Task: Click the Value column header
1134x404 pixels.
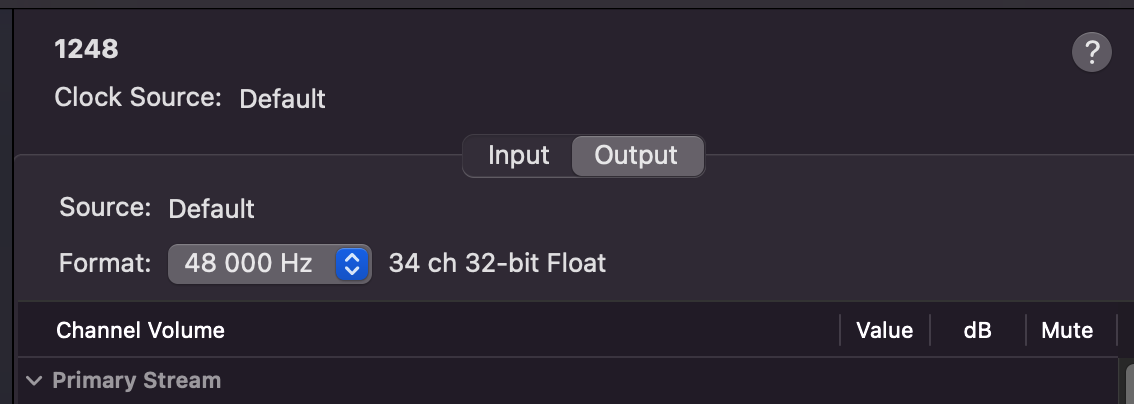Action: click(x=884, y=330)
